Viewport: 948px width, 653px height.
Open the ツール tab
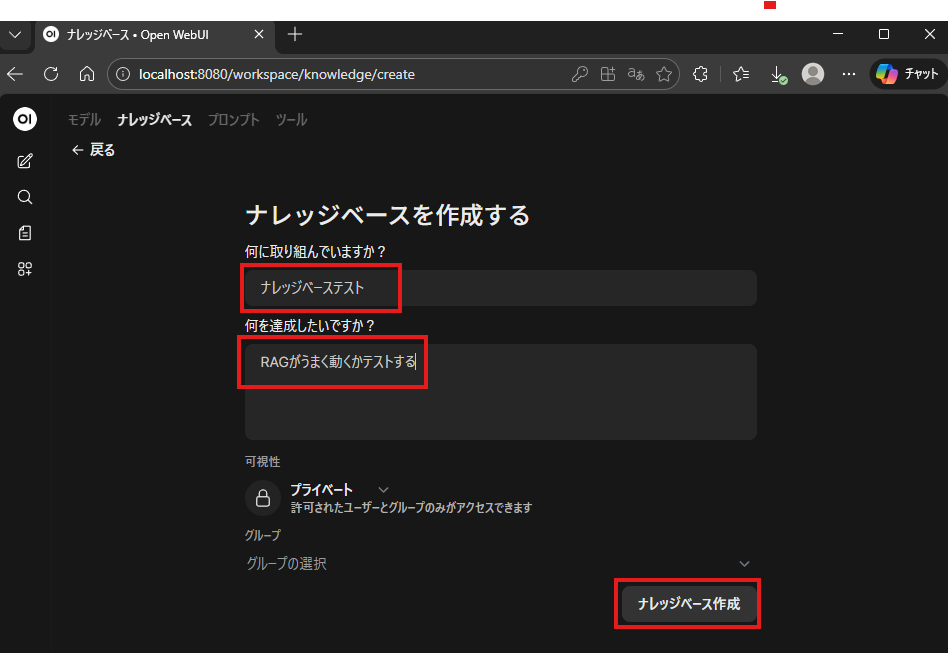pos(291,120)
